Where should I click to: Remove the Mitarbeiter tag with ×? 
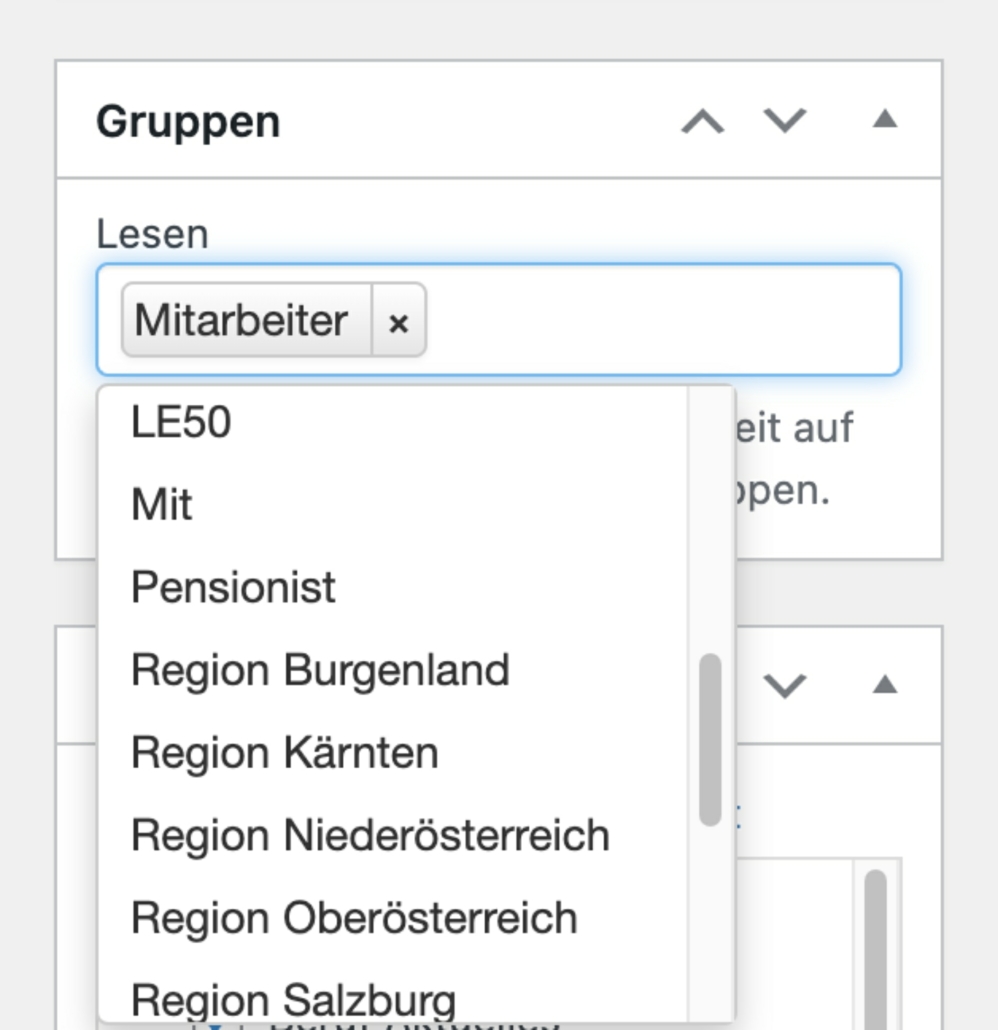[x=399, y=321]
